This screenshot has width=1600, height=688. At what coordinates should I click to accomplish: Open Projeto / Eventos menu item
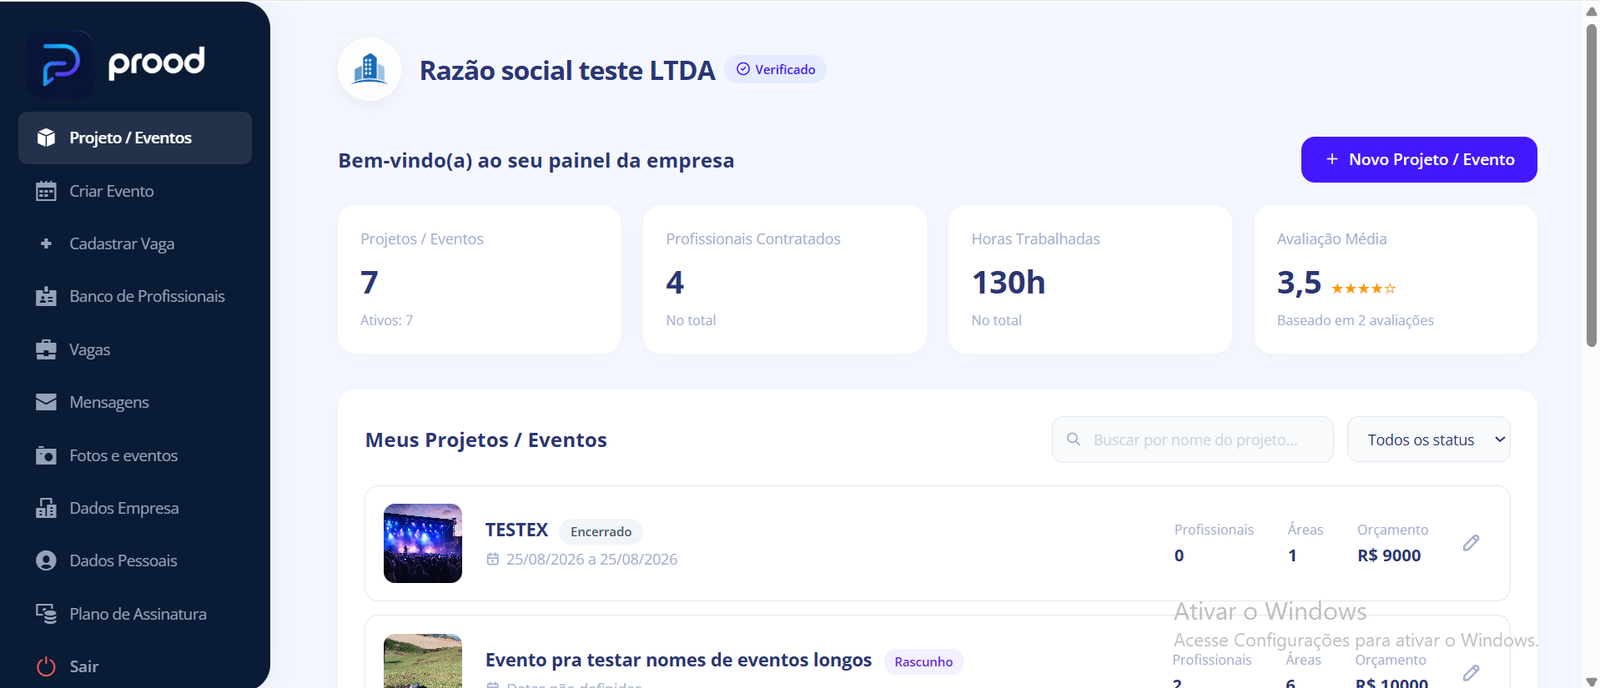pyautogui.click(x=135, y=138)
